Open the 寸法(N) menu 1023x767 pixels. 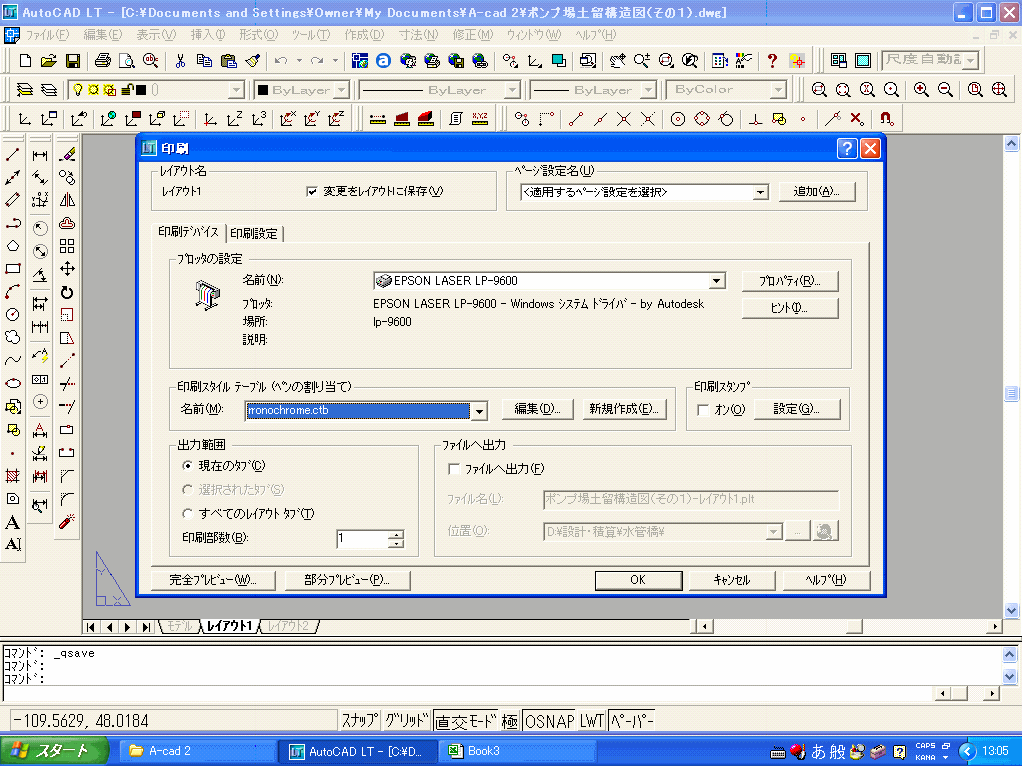[418, 35]
